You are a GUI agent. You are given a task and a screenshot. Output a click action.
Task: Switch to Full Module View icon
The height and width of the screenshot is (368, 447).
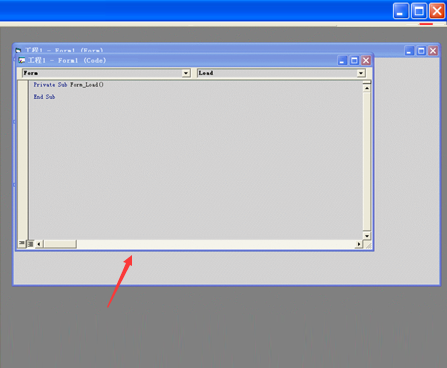(30, 244)
